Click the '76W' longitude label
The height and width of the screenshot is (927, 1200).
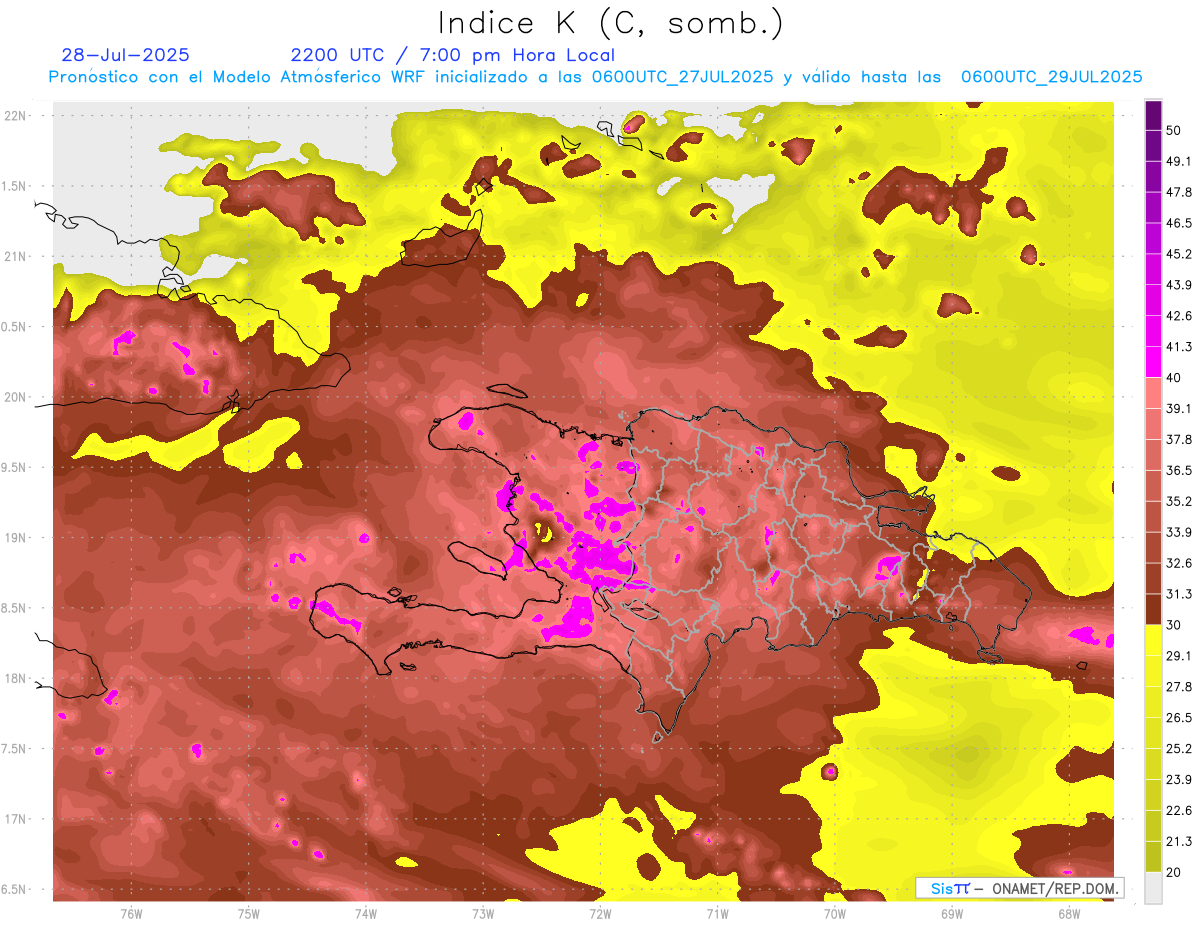tap(131, 914)
